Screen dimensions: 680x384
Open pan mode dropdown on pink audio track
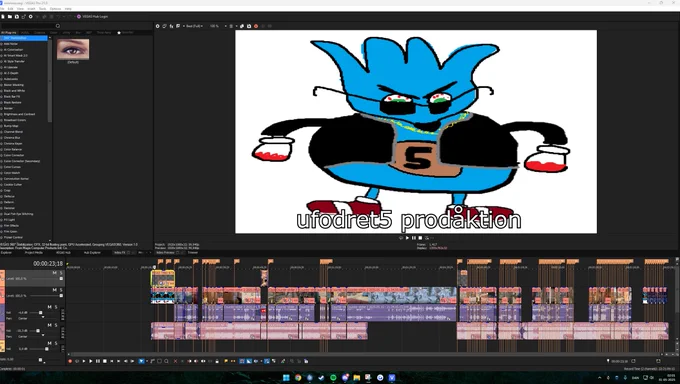[43, 336]
